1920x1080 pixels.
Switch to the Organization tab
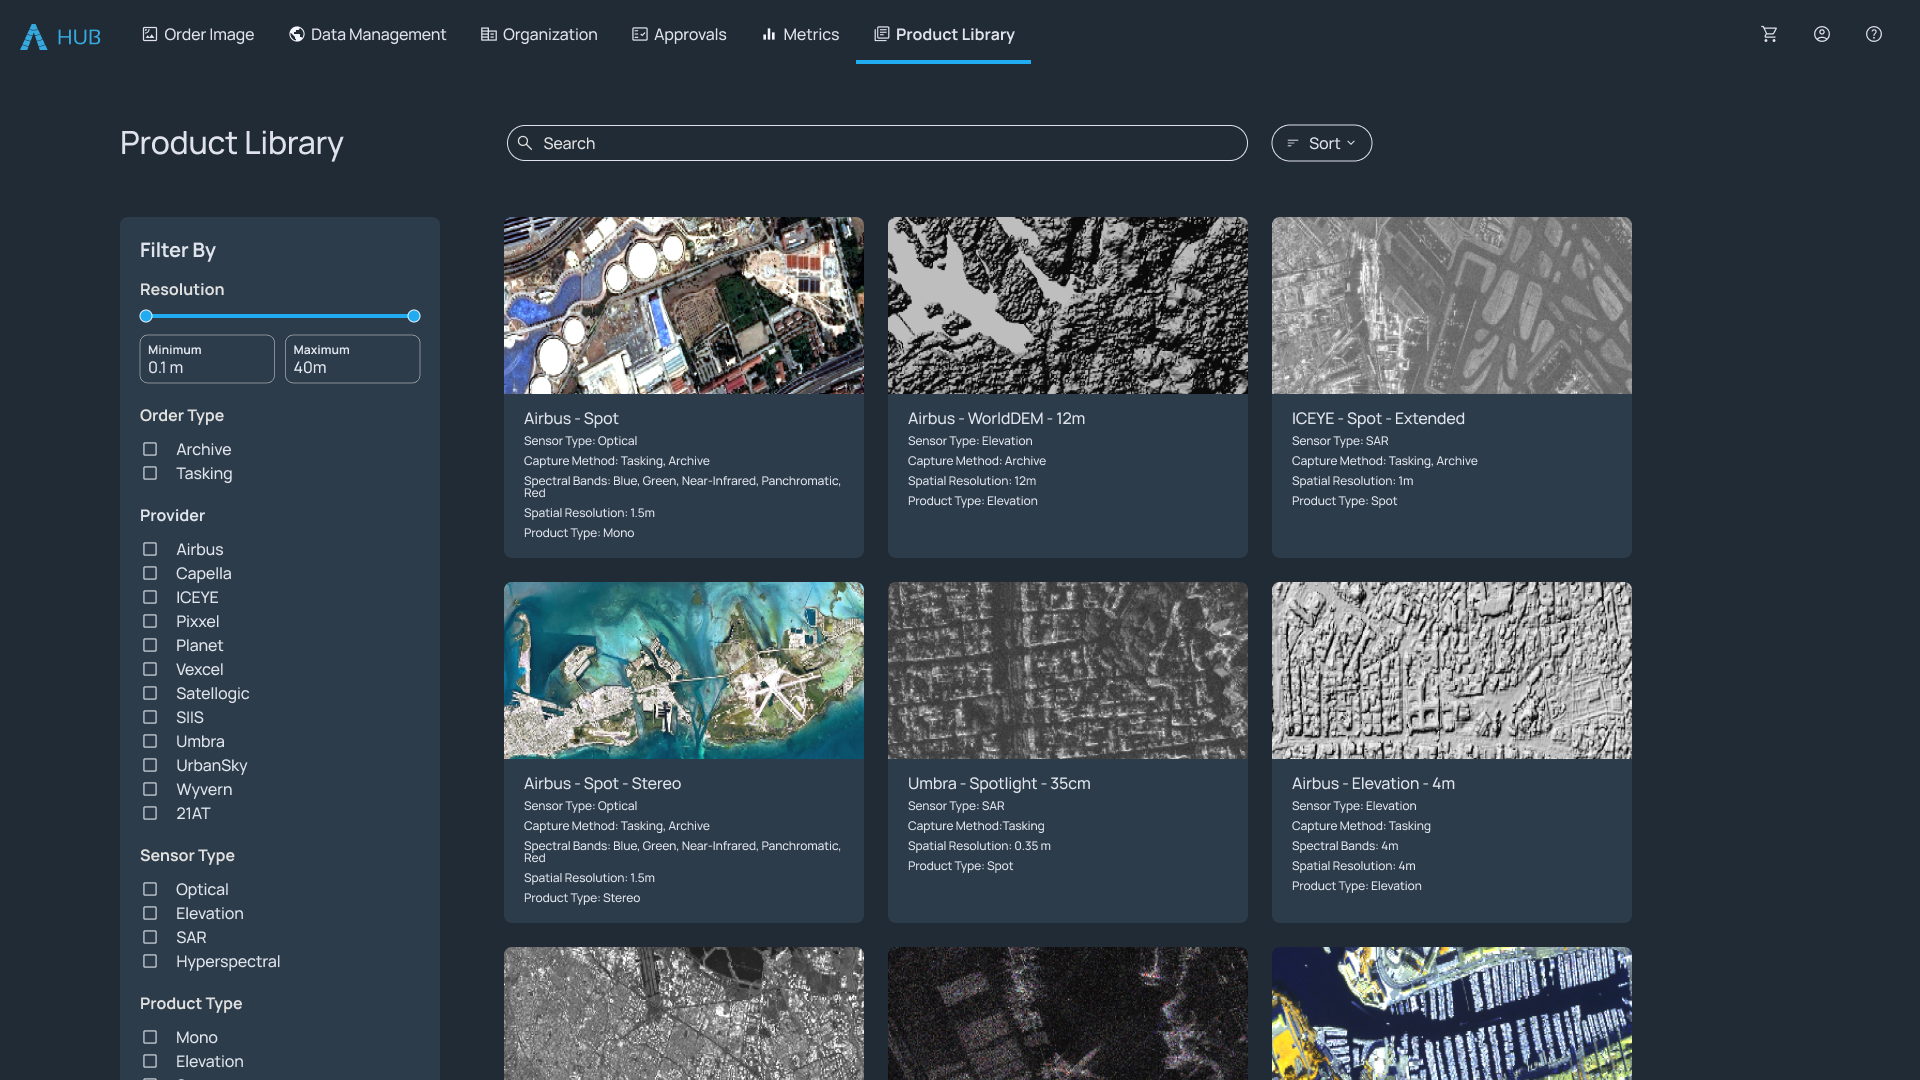(538, 34)
